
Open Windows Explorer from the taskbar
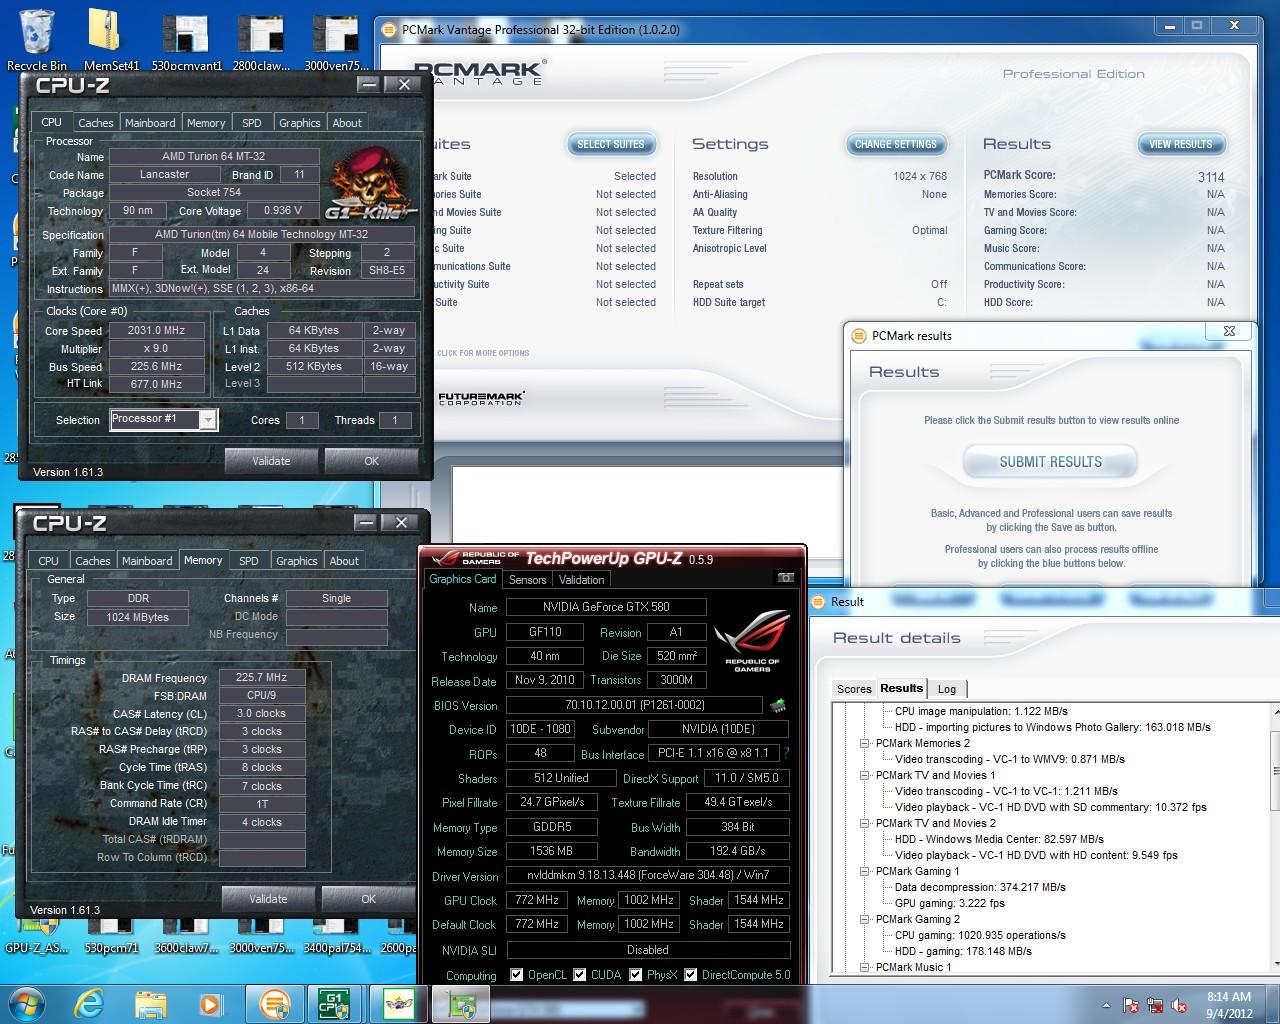(150, 1003)
